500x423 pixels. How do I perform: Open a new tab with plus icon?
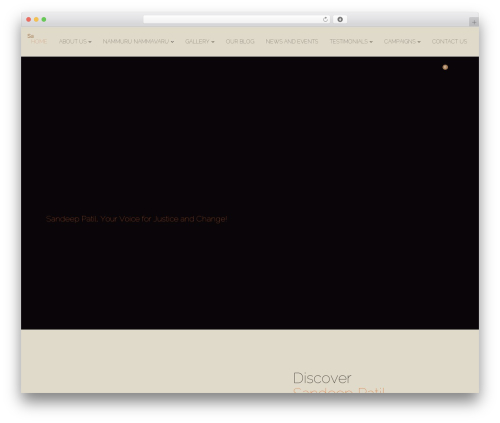click(x=474, y=22)
